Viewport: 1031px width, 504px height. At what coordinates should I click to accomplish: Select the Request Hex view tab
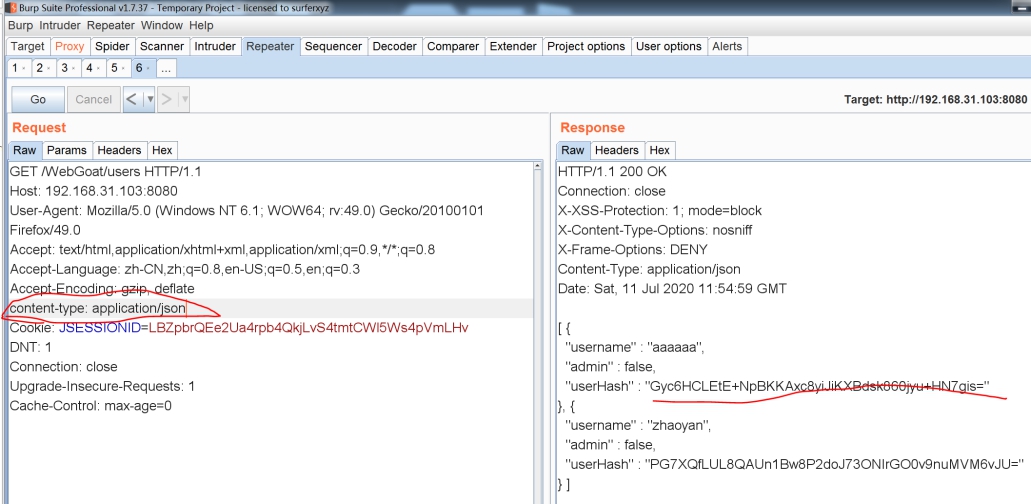tap(162, 150)
